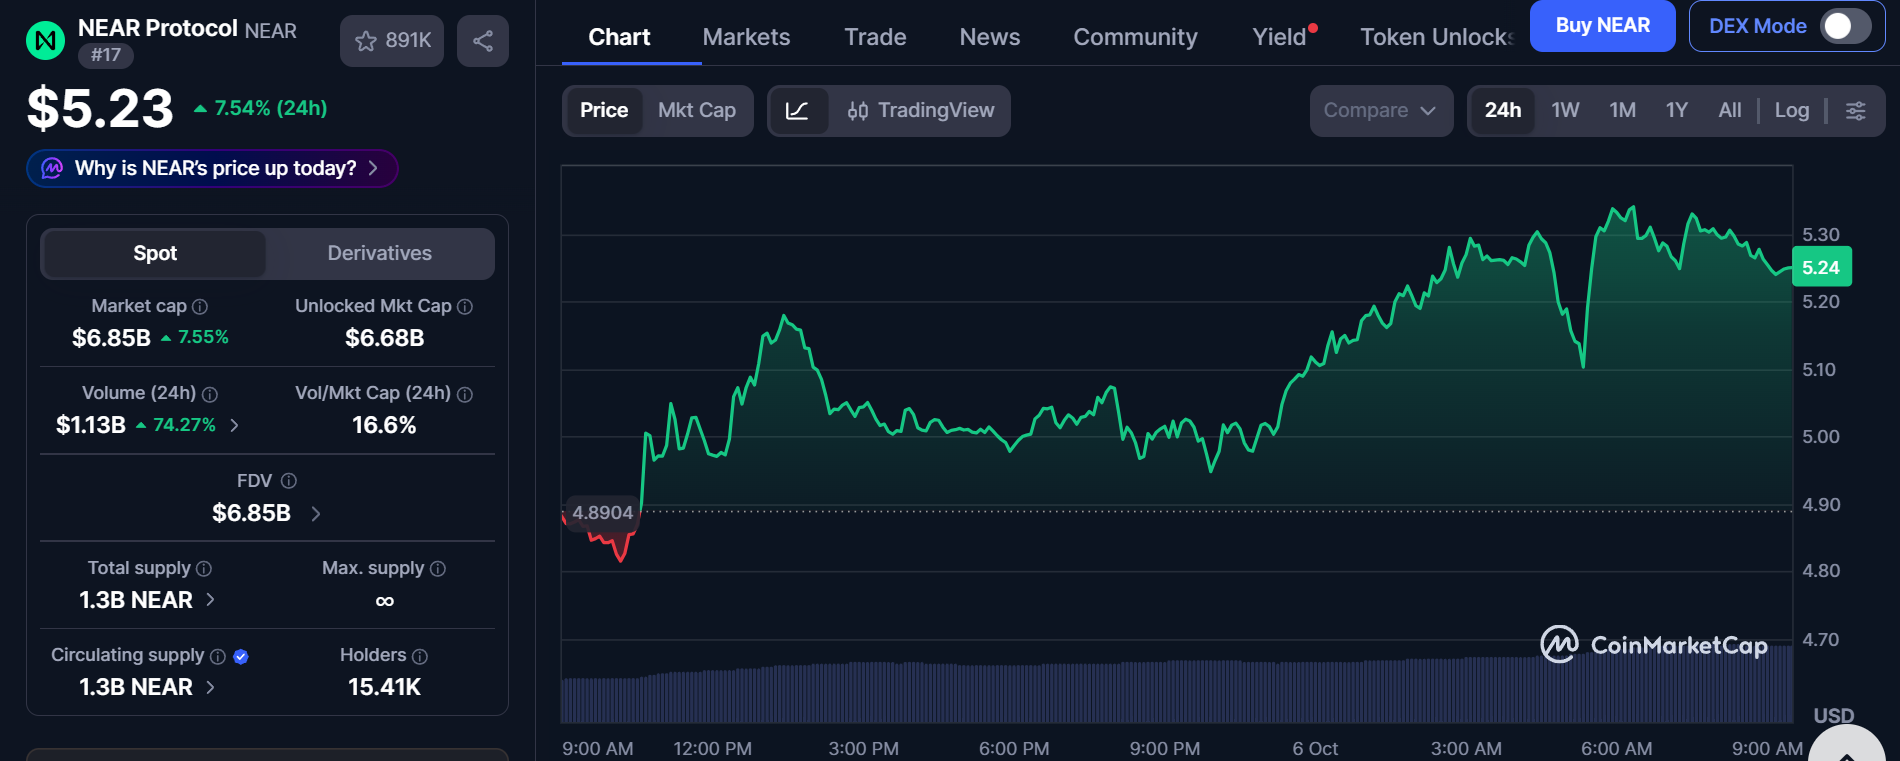1900x761 pixels.
Task: Open Why is NEAR's price up today
Action: click(213, 168)
